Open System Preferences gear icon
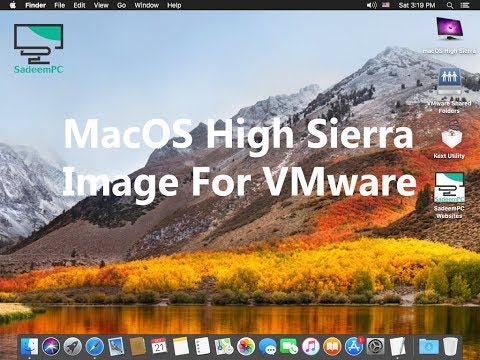Screen dimensions: 480x360 (376, 347)
